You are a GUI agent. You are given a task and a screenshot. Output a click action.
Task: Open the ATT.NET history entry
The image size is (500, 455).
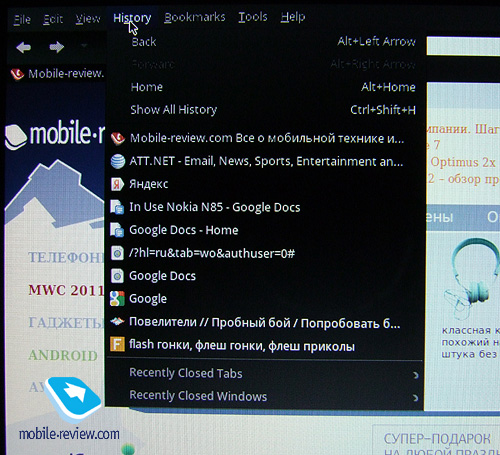[267, 161]
